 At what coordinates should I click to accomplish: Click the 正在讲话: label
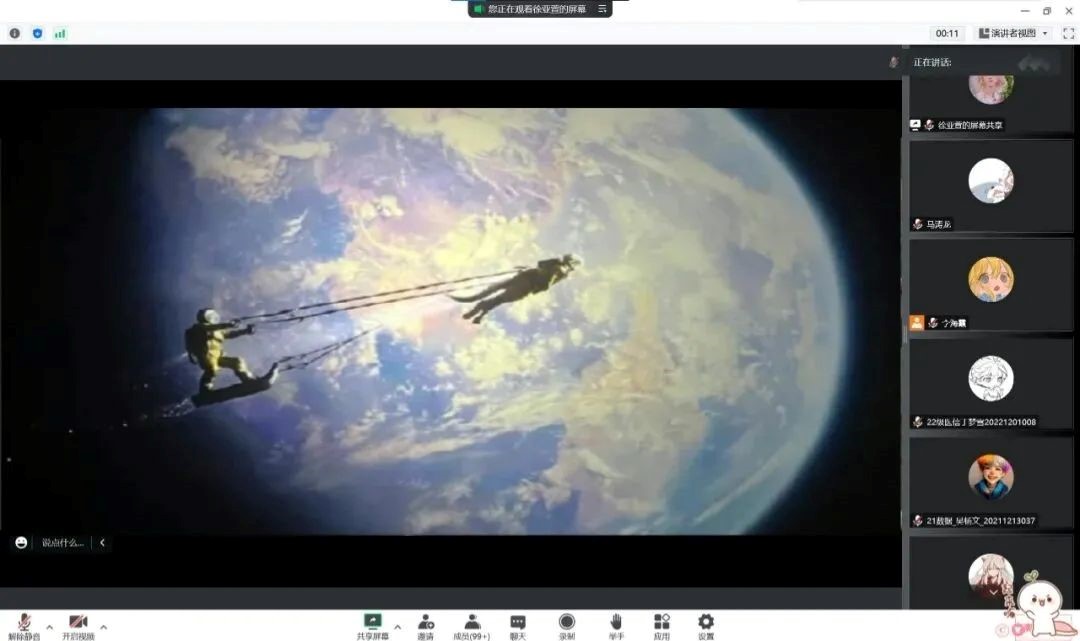click(x=932, y=62)
